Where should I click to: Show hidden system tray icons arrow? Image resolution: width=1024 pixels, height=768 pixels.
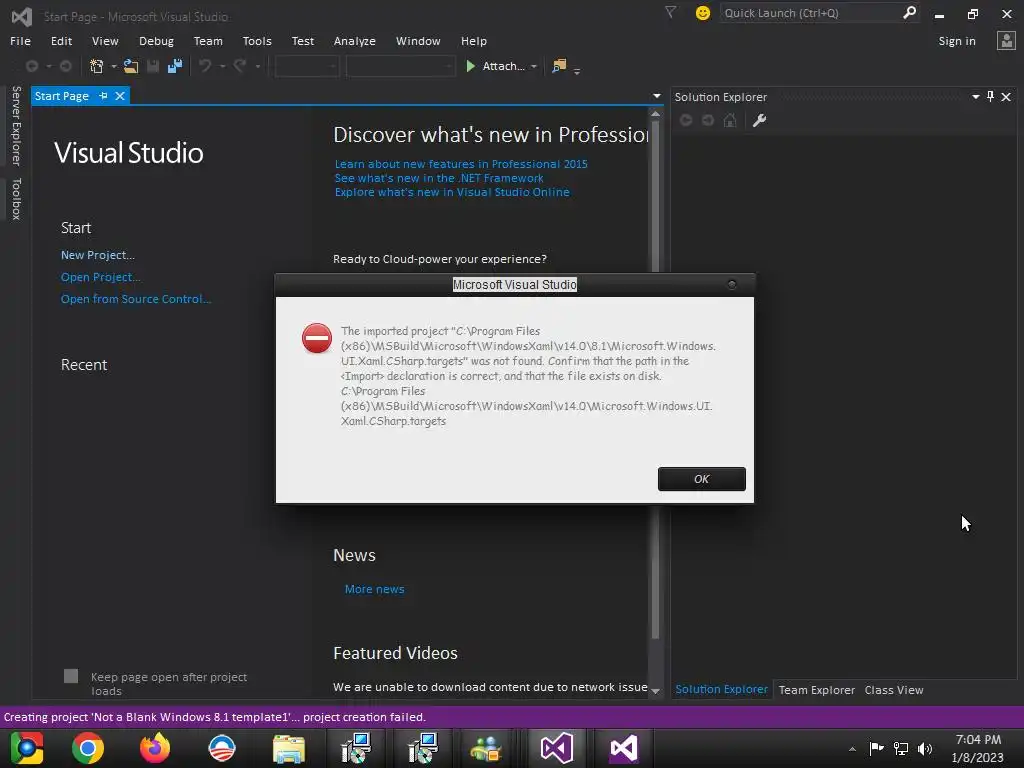852,749
